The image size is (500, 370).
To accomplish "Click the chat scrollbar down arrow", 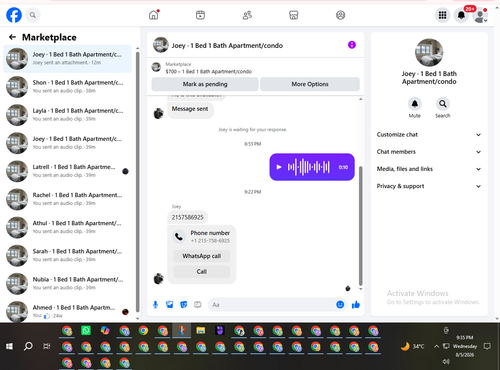I will [x=360, y=289].
